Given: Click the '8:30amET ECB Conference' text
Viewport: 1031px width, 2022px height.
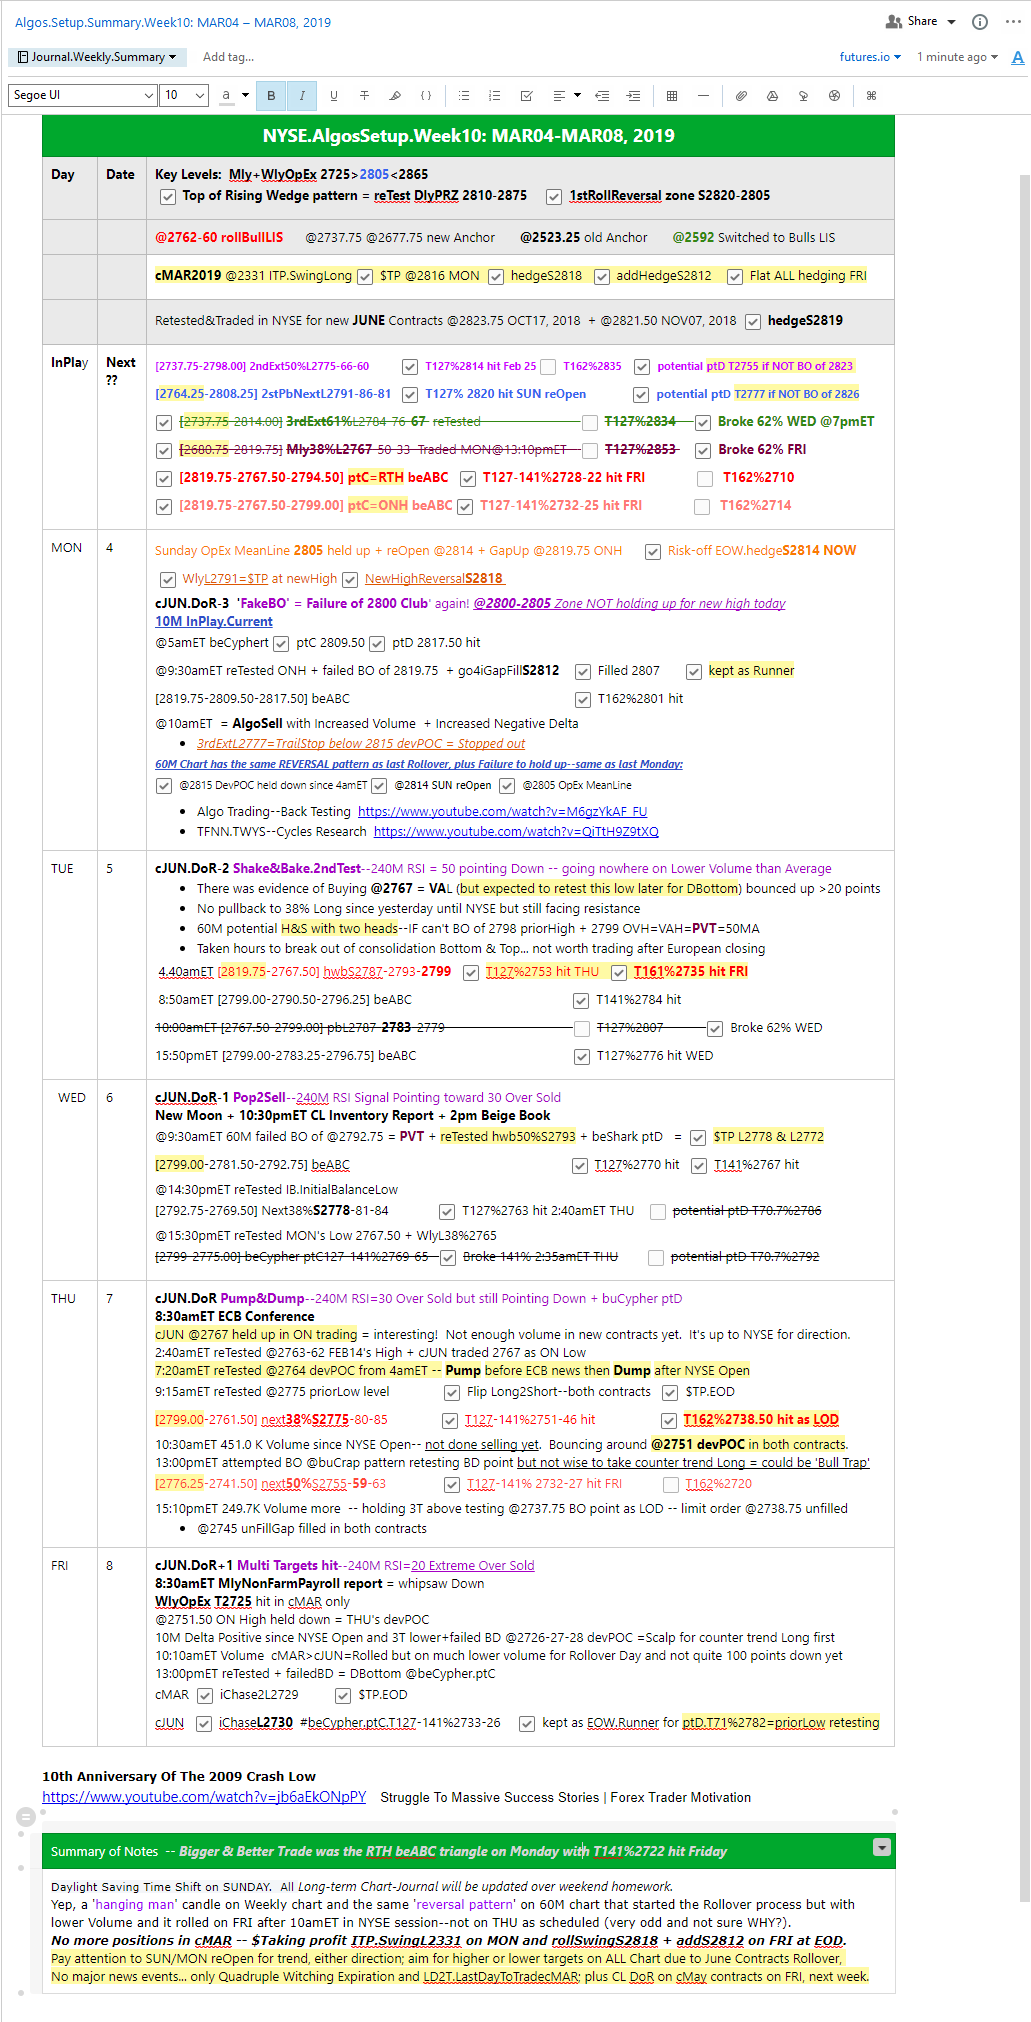Looking at the screenshot, I should pos(235,1316).
